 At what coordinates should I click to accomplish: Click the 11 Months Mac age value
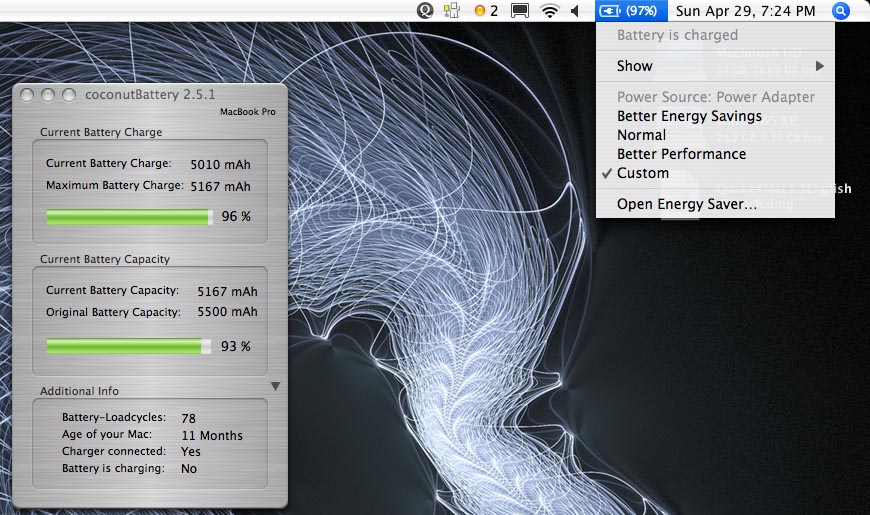(212, 436)
